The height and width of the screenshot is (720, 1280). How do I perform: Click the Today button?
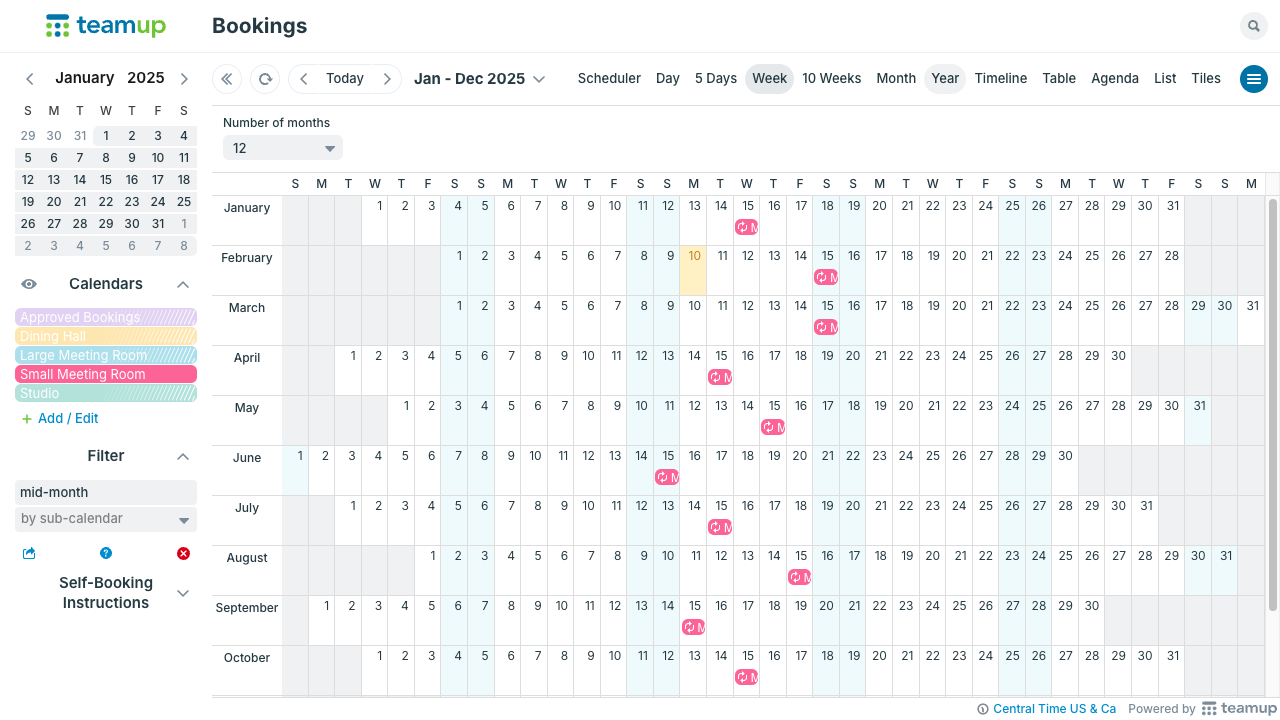tap(345, 79)
